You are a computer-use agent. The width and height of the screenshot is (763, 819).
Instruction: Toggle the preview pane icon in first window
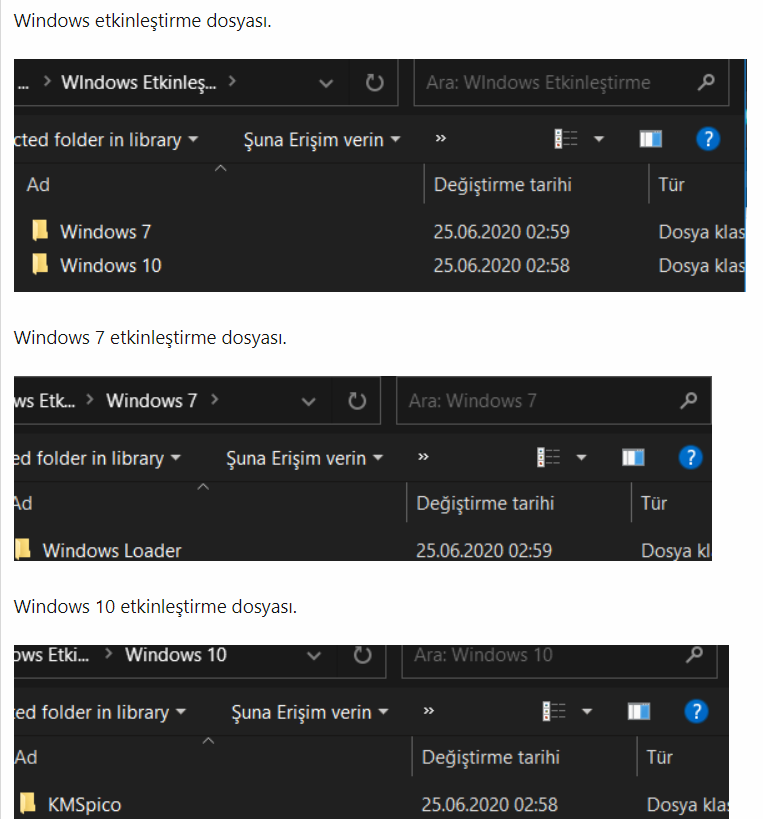(x=651, y=139)
